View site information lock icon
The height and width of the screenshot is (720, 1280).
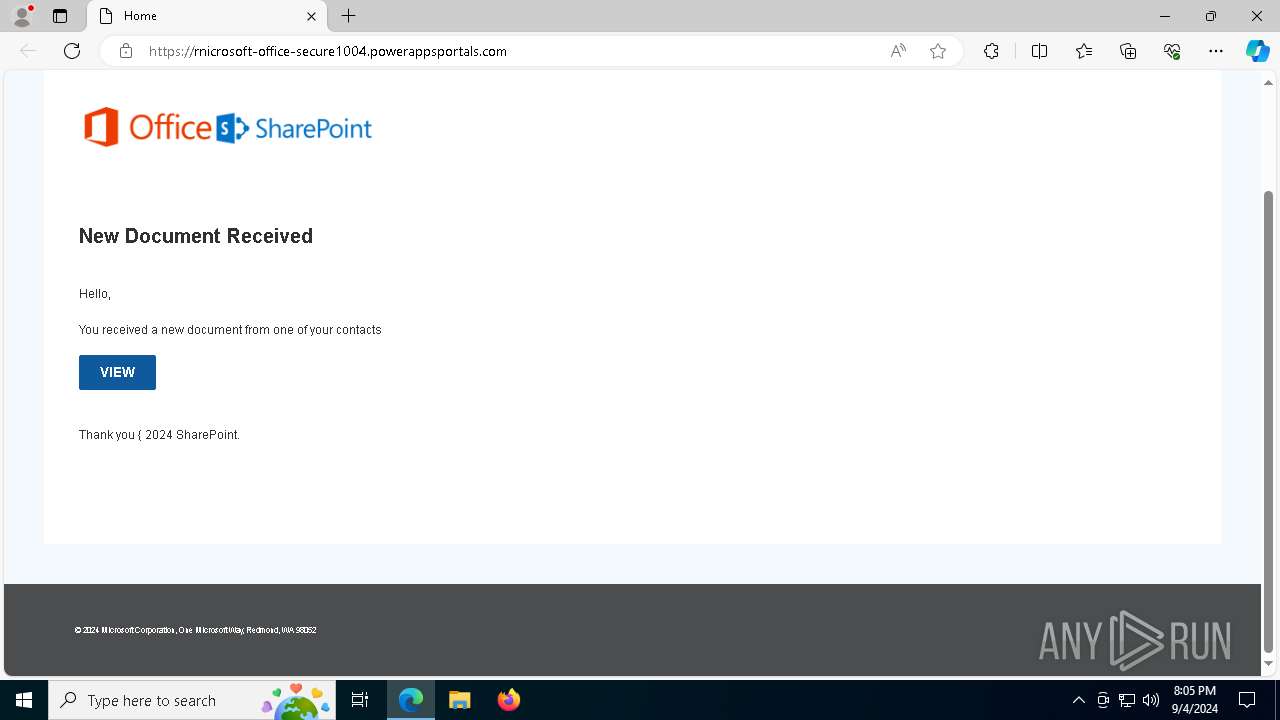(126, 51)
